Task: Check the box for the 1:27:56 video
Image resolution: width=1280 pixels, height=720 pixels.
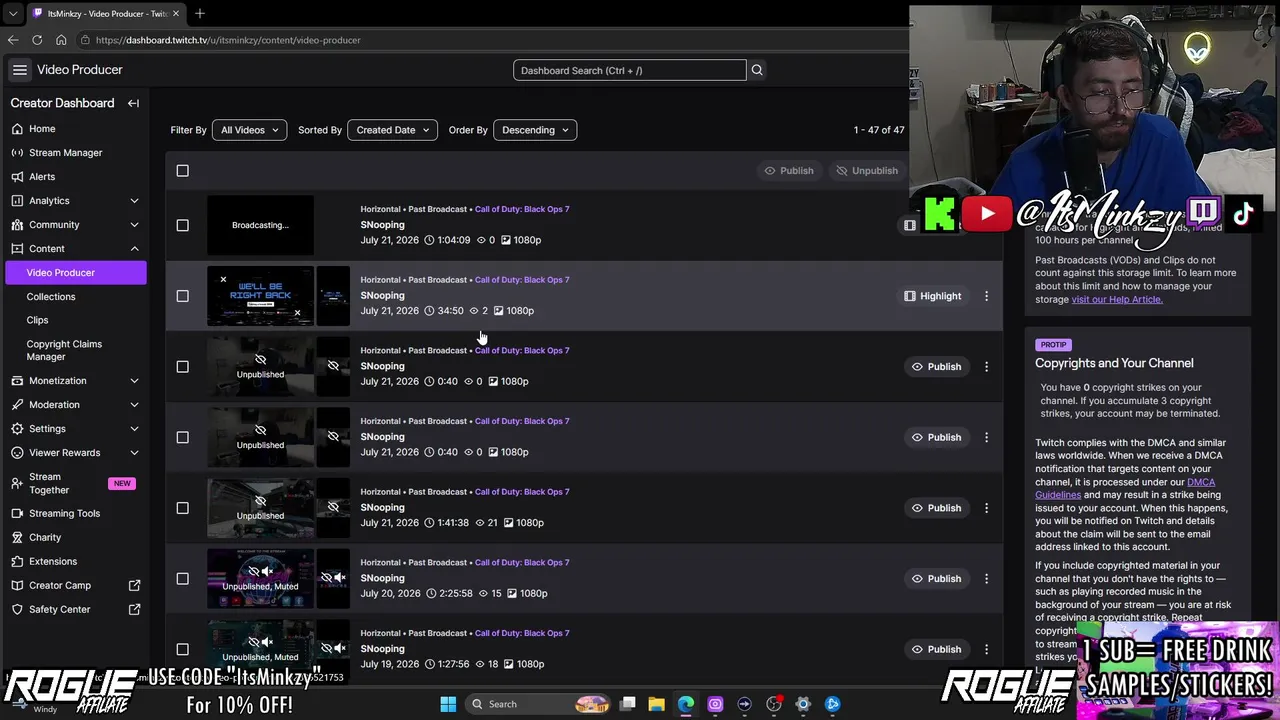Action: click(x=182, y=649)
